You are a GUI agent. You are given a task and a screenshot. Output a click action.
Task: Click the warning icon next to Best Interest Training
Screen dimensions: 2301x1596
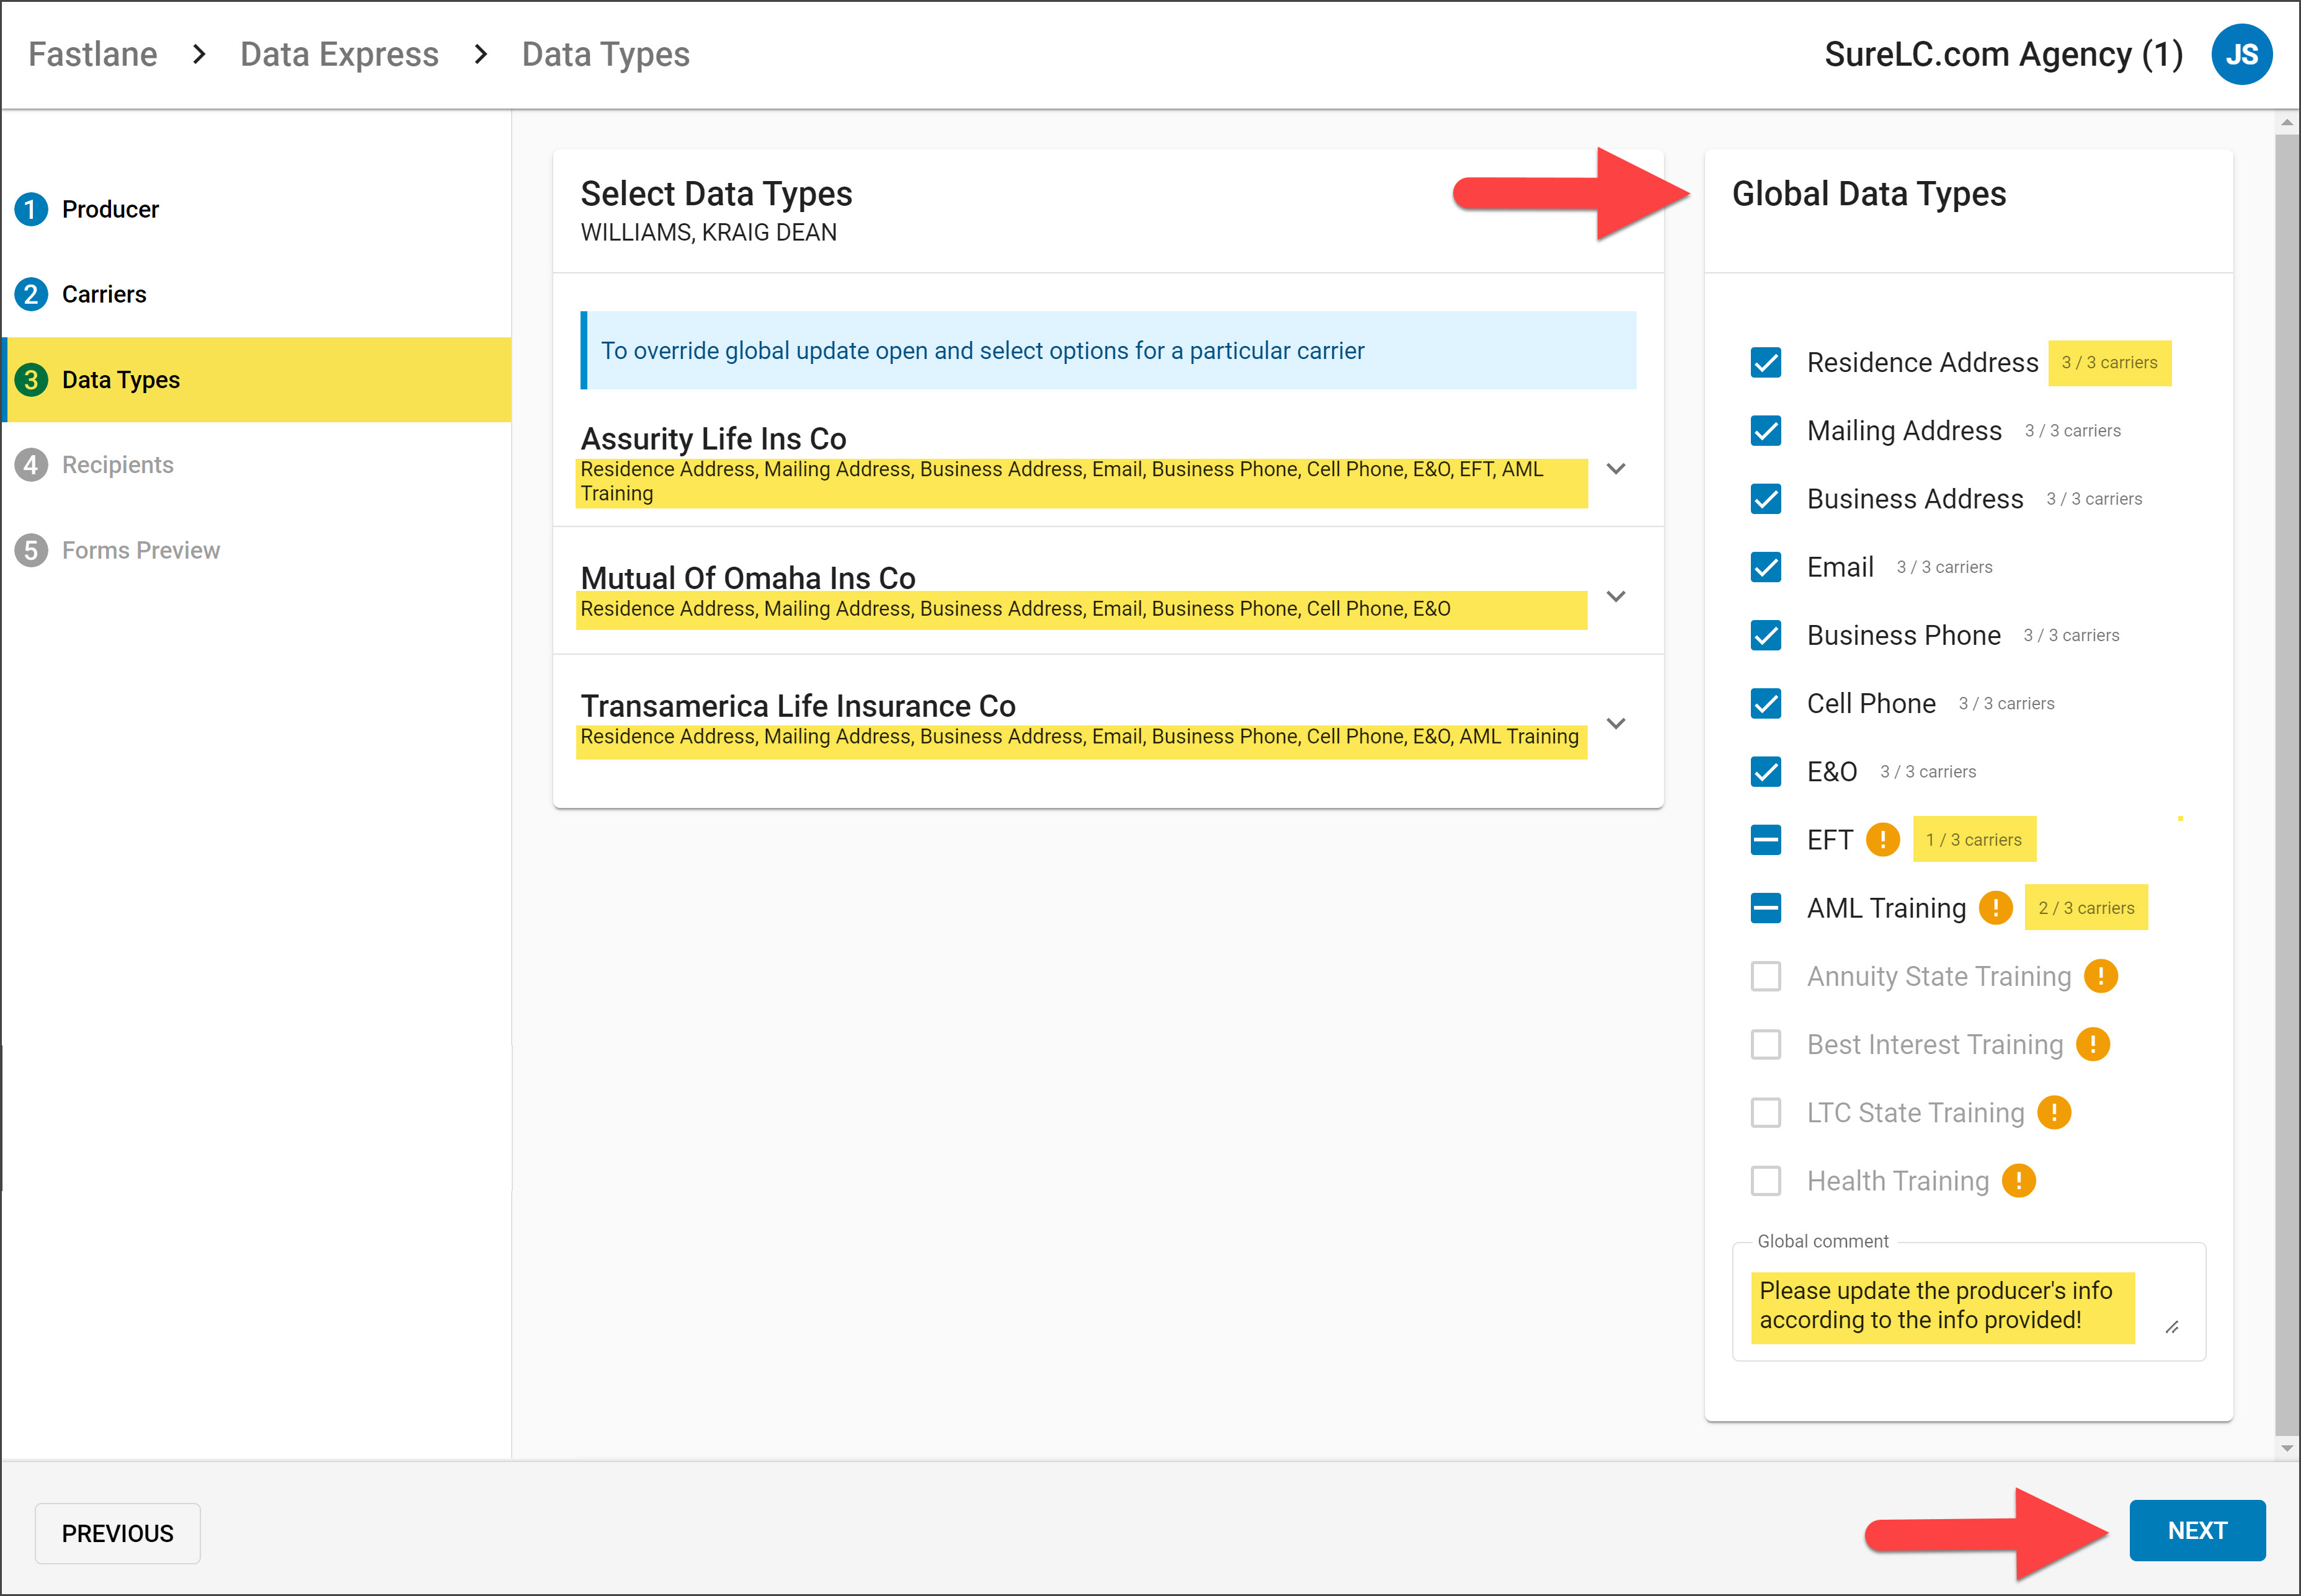(x=2093, y=1044)
